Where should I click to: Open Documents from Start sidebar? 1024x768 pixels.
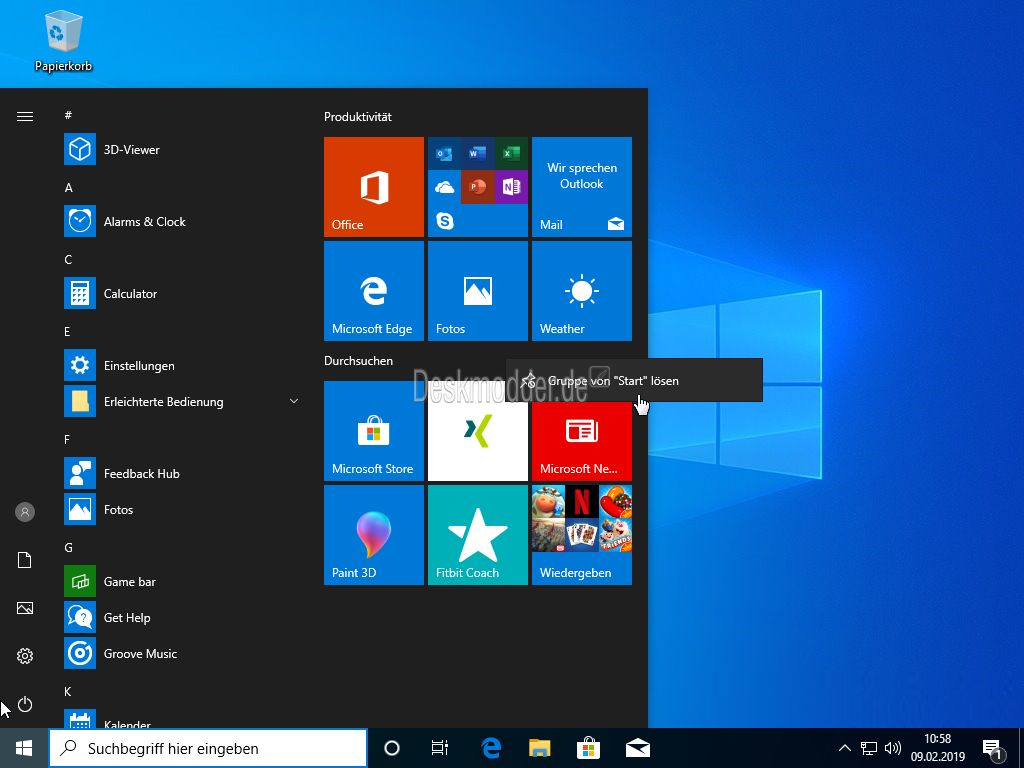coord(25,560)
